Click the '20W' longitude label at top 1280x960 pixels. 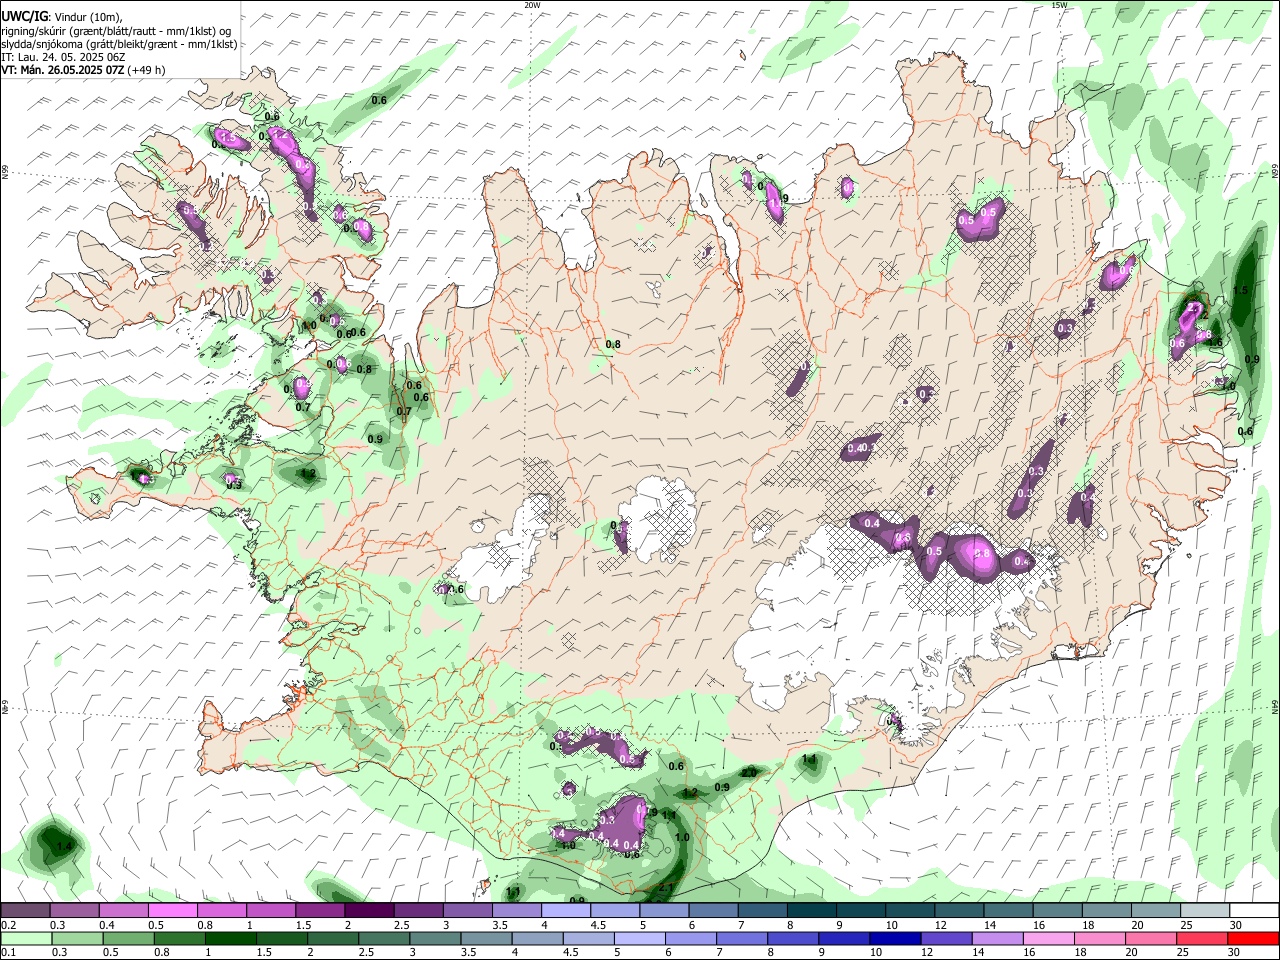coord(533,5)
